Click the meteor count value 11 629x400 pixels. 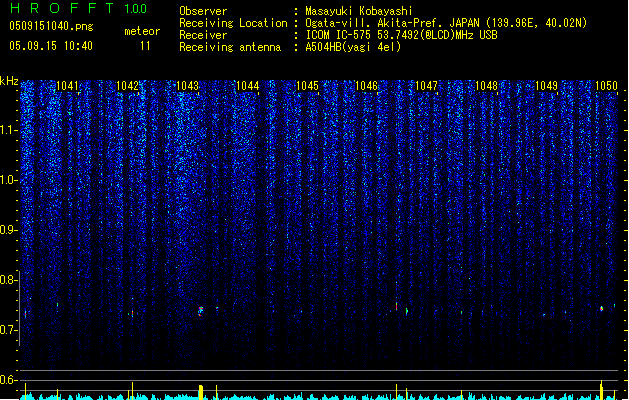(145, 46)
